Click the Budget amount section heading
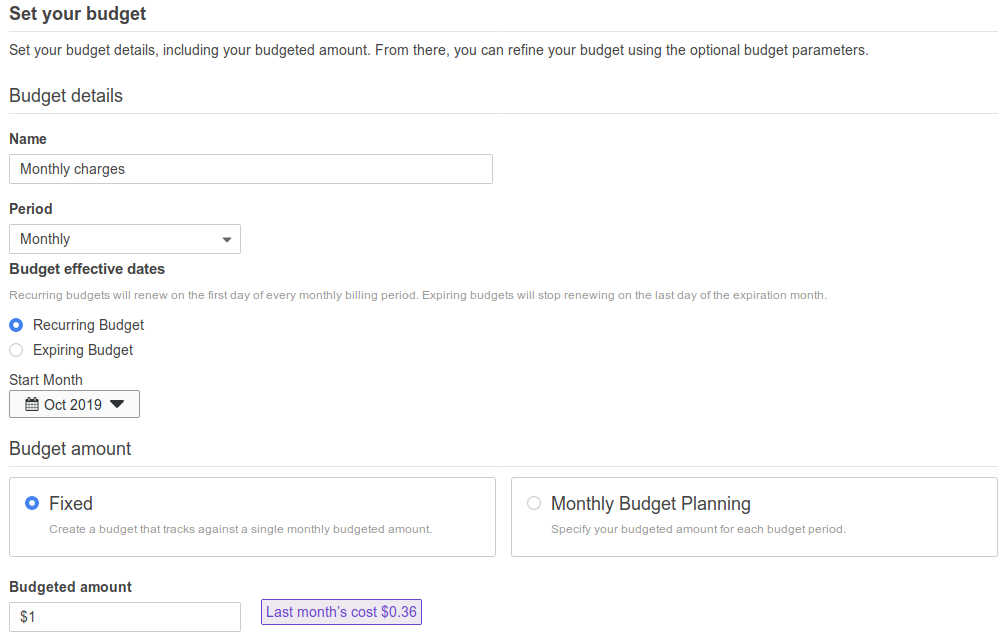This screenshot has width=1004, height=644. 70,449
